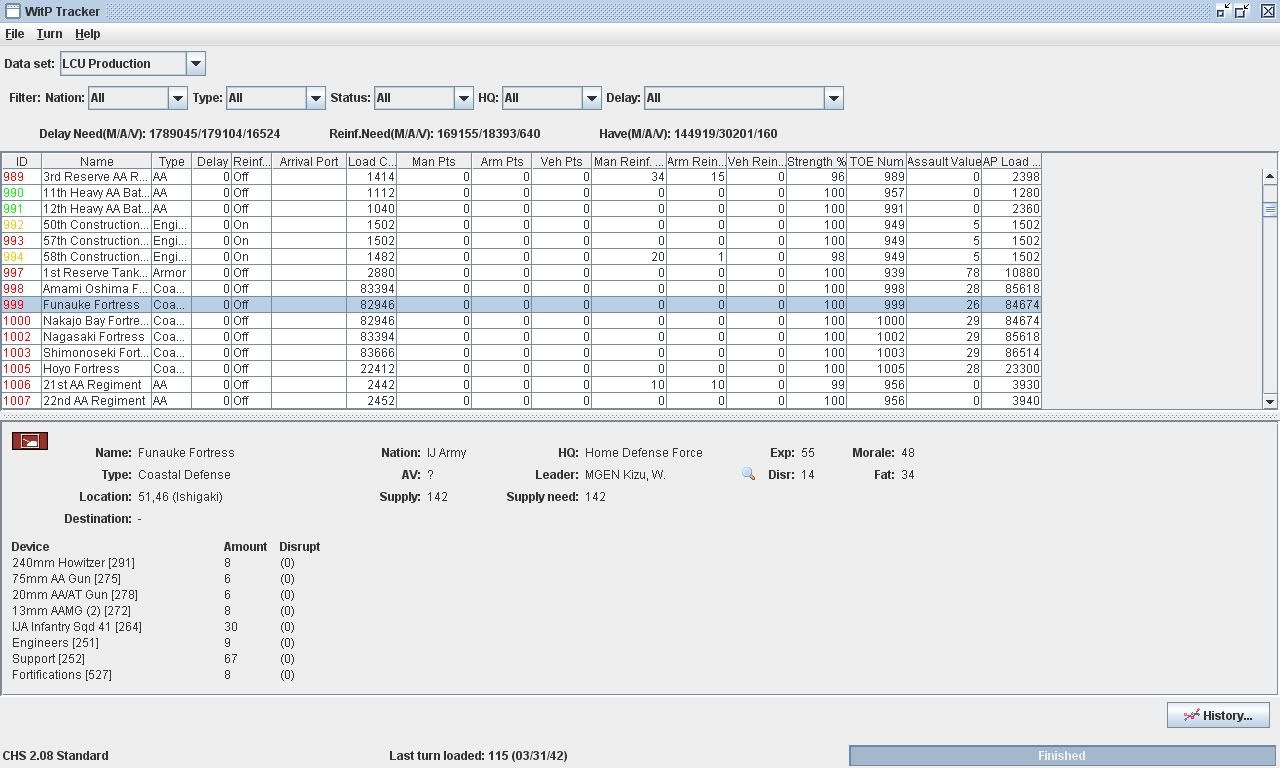Select the 3rd Reserve AA row
The height and width of the screenshot is (768, 1280).
521,177
